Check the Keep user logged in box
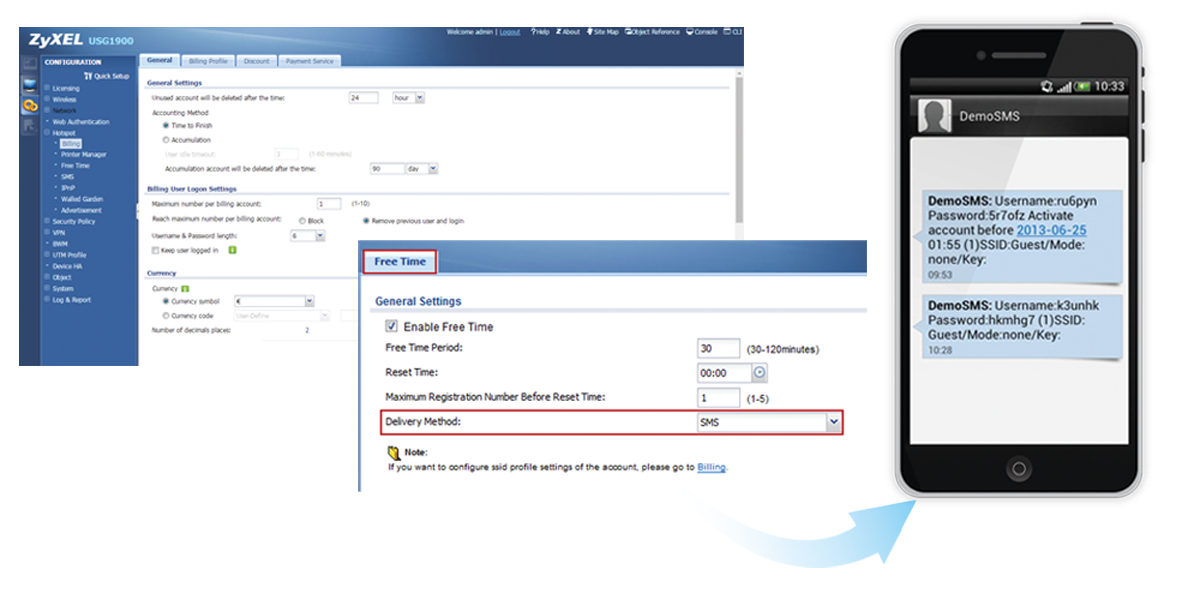 tap(154, 250)
